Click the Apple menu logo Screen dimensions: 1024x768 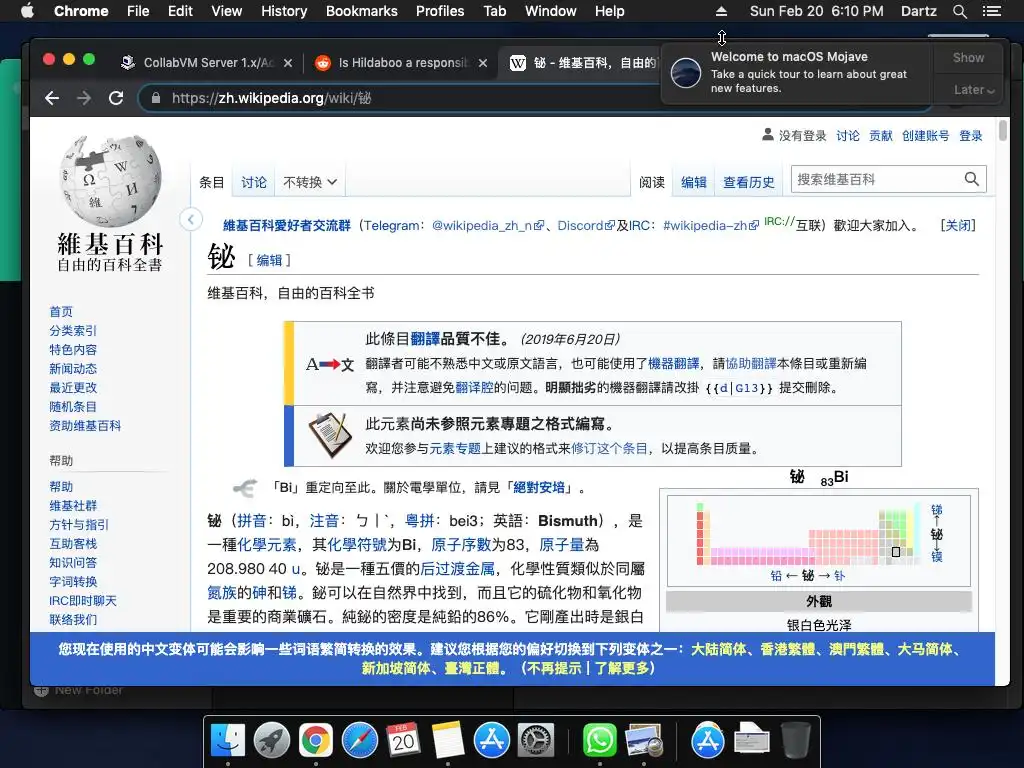[x=27, y=11]
